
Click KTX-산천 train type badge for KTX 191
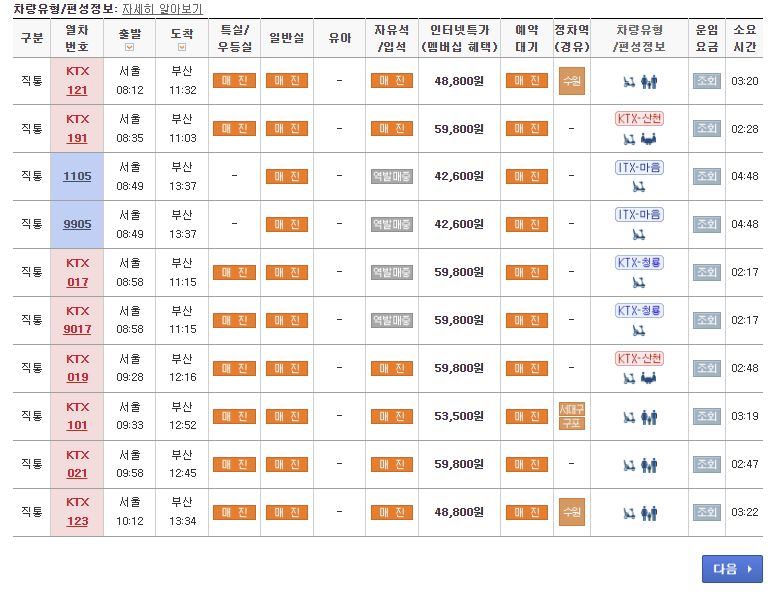(639, 119)
